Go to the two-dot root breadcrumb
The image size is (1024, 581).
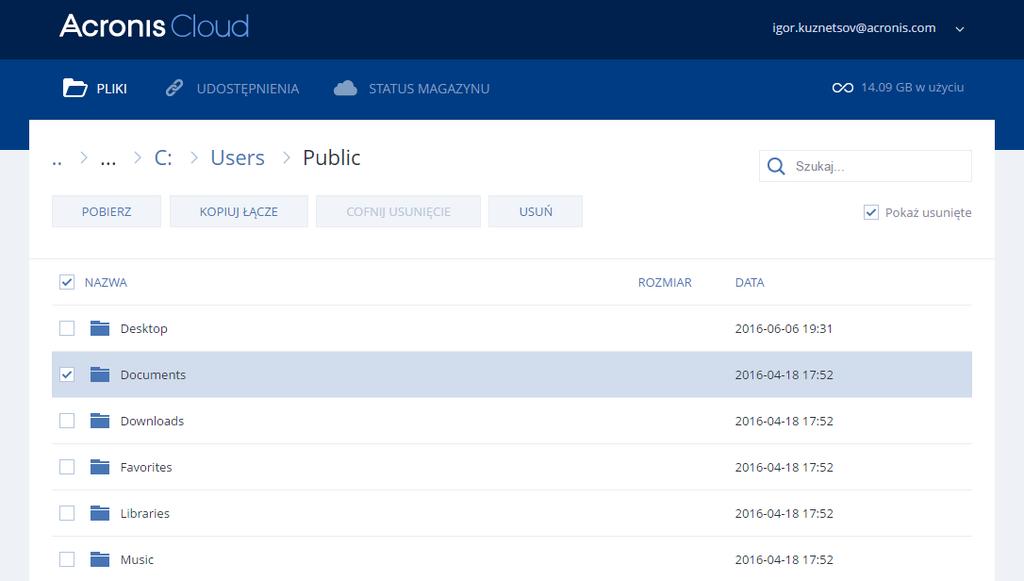click(57, 161)
